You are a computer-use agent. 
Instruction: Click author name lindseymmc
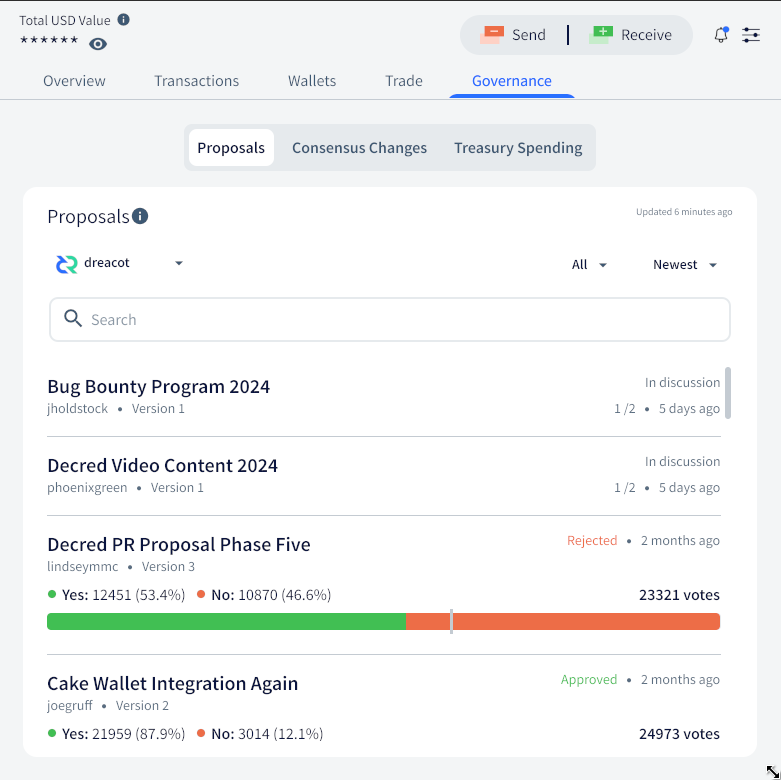coord(83,566)
